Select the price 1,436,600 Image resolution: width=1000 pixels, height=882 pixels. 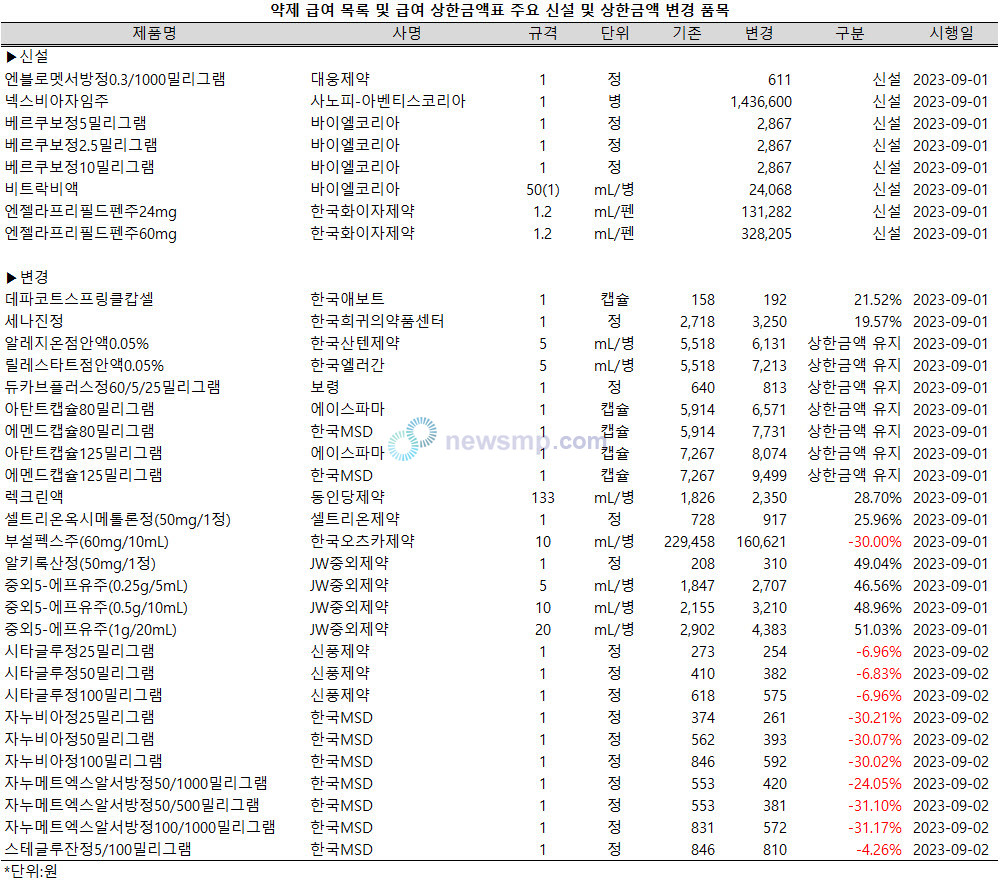pyautogui.click(x=761, y=102)
